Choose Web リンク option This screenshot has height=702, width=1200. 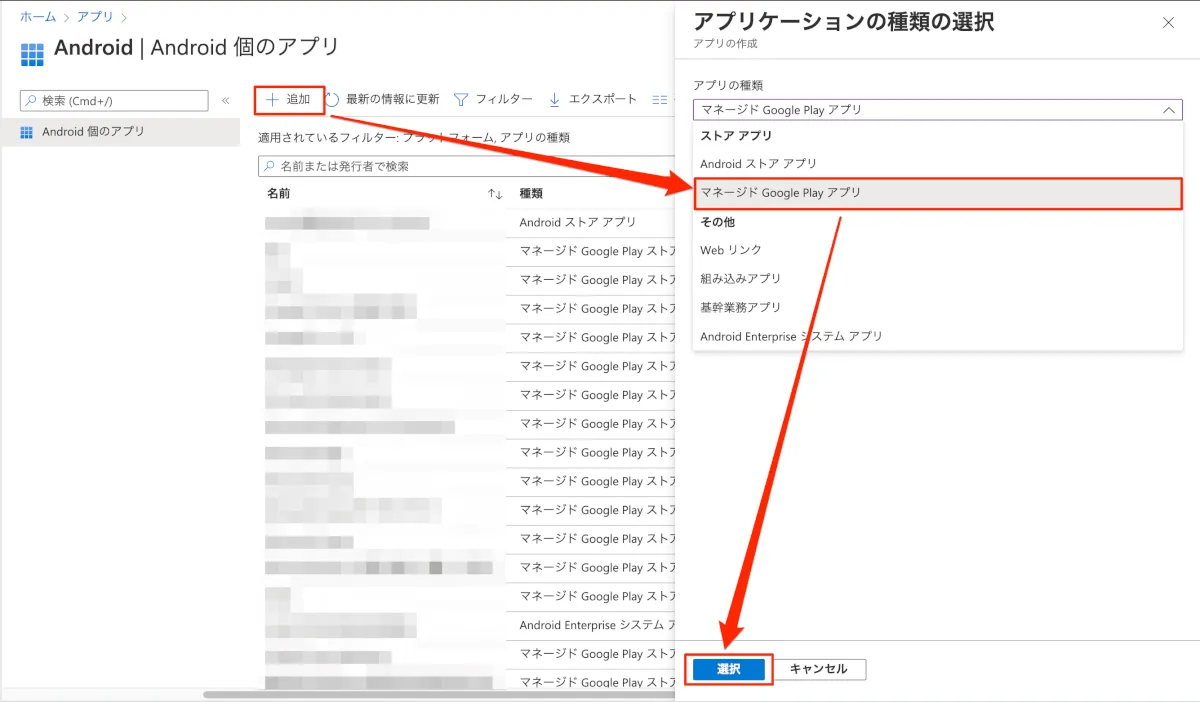point(937,250)
